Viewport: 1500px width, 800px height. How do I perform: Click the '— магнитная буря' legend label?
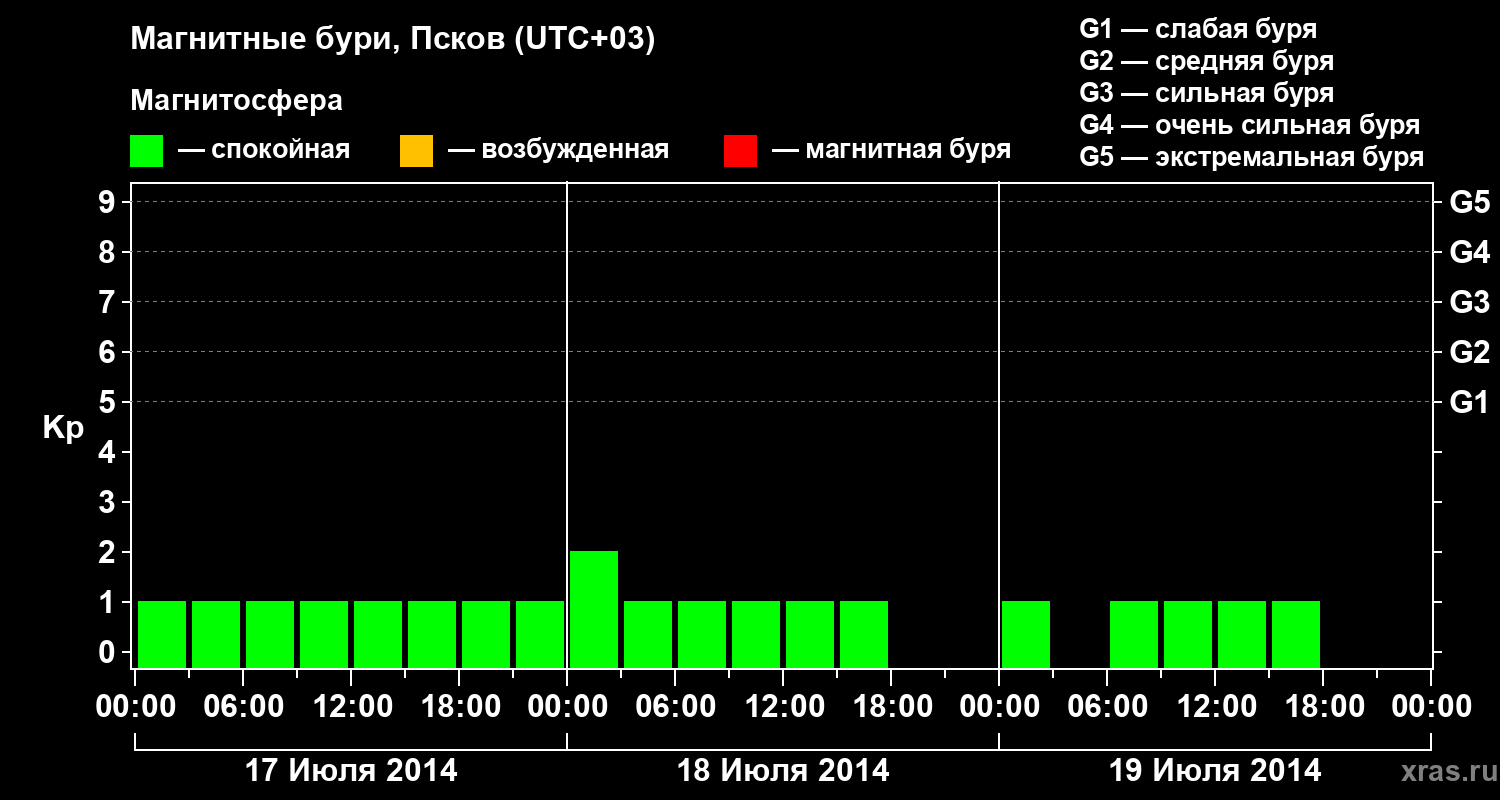[891, 150]
